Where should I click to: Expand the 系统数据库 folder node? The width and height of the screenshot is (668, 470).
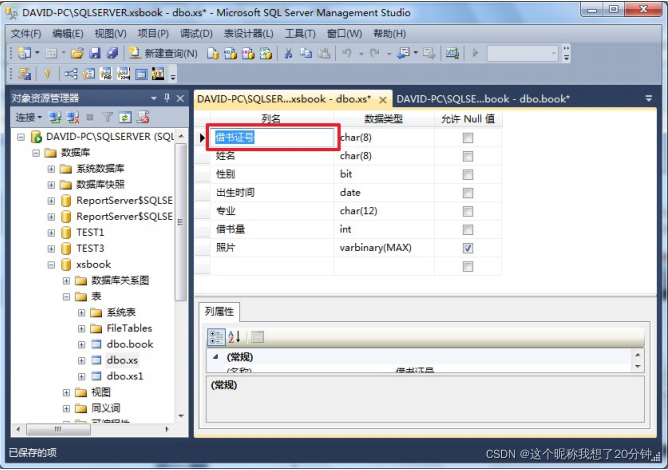point(51,169)
